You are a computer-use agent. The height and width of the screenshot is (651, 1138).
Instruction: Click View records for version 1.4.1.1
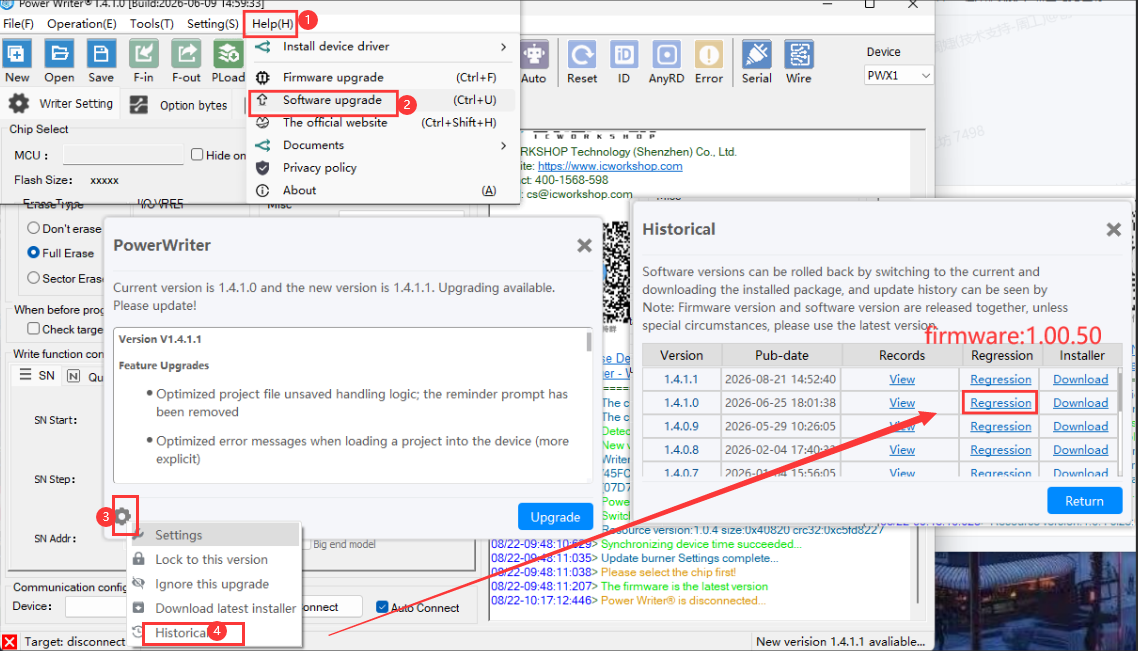(x=902, y=380)
